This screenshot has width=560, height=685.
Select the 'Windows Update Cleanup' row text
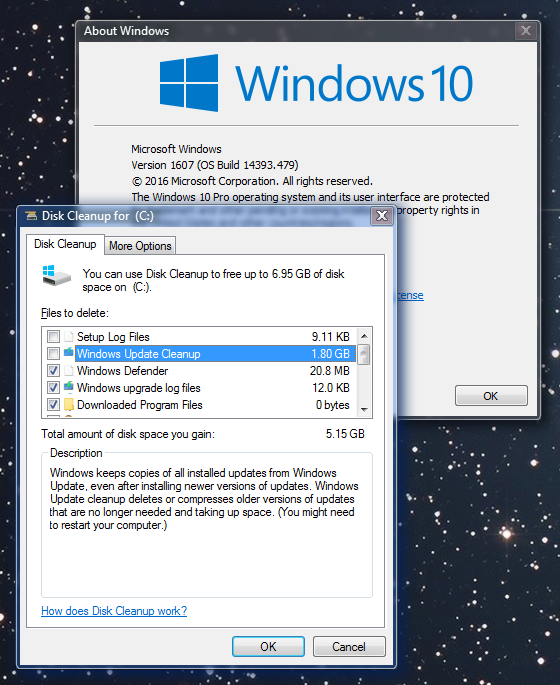pos(138,354)
